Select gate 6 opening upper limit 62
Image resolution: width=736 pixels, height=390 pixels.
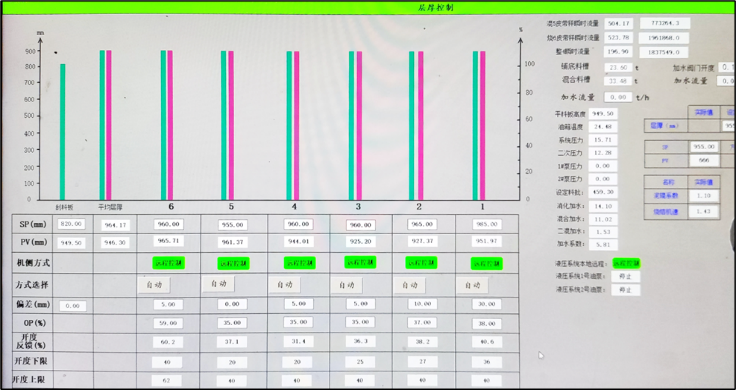click(x=167, y=380)
